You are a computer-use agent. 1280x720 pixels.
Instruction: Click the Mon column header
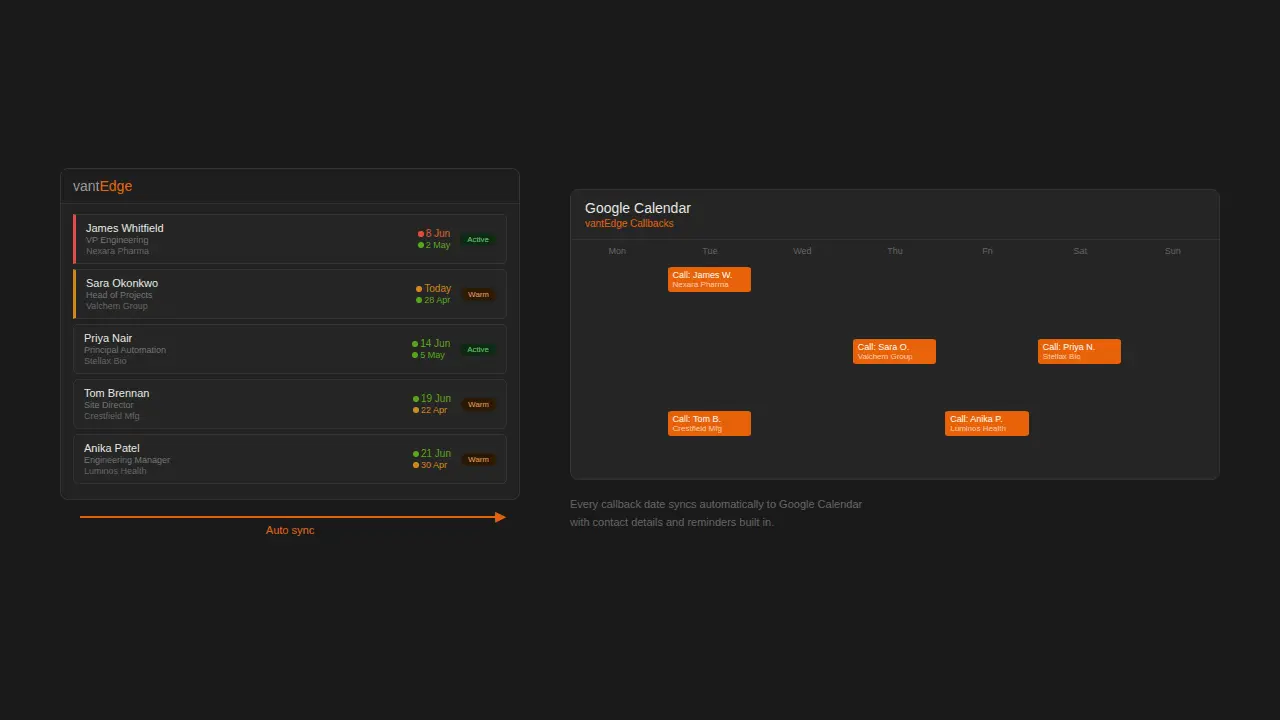(x=617, y=251)
